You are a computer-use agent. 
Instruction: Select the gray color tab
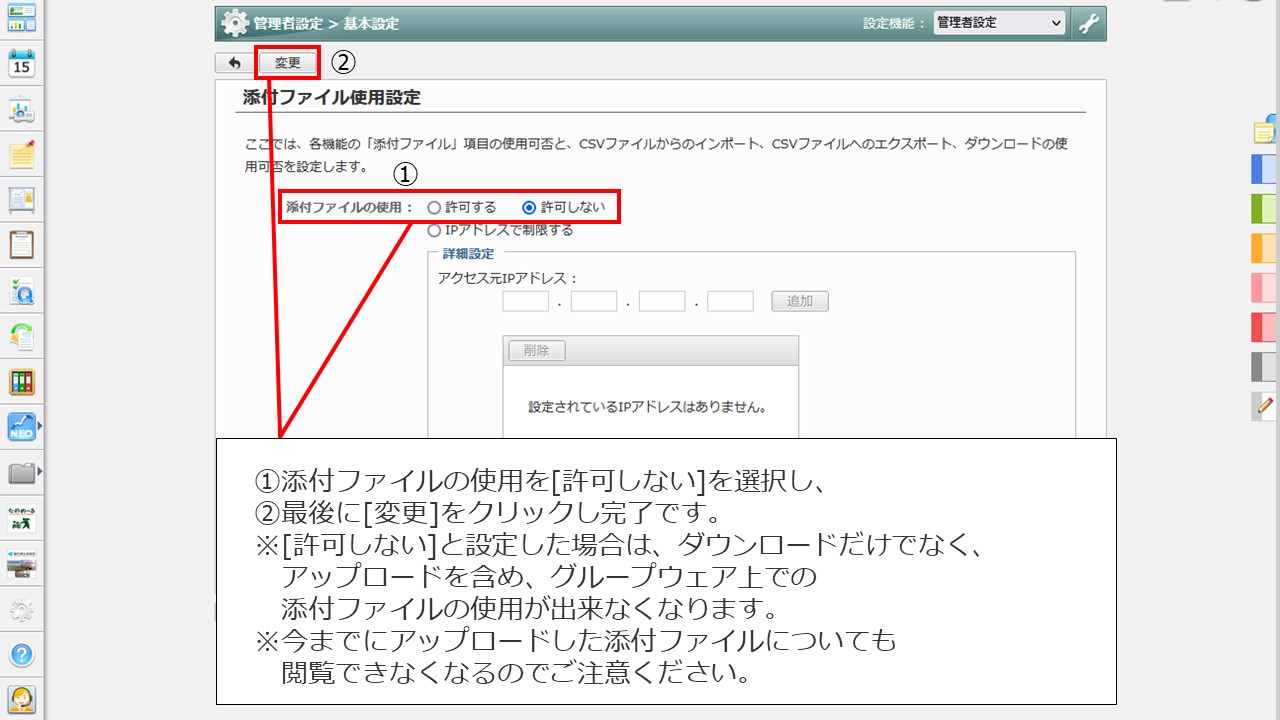pos(1264,367)
